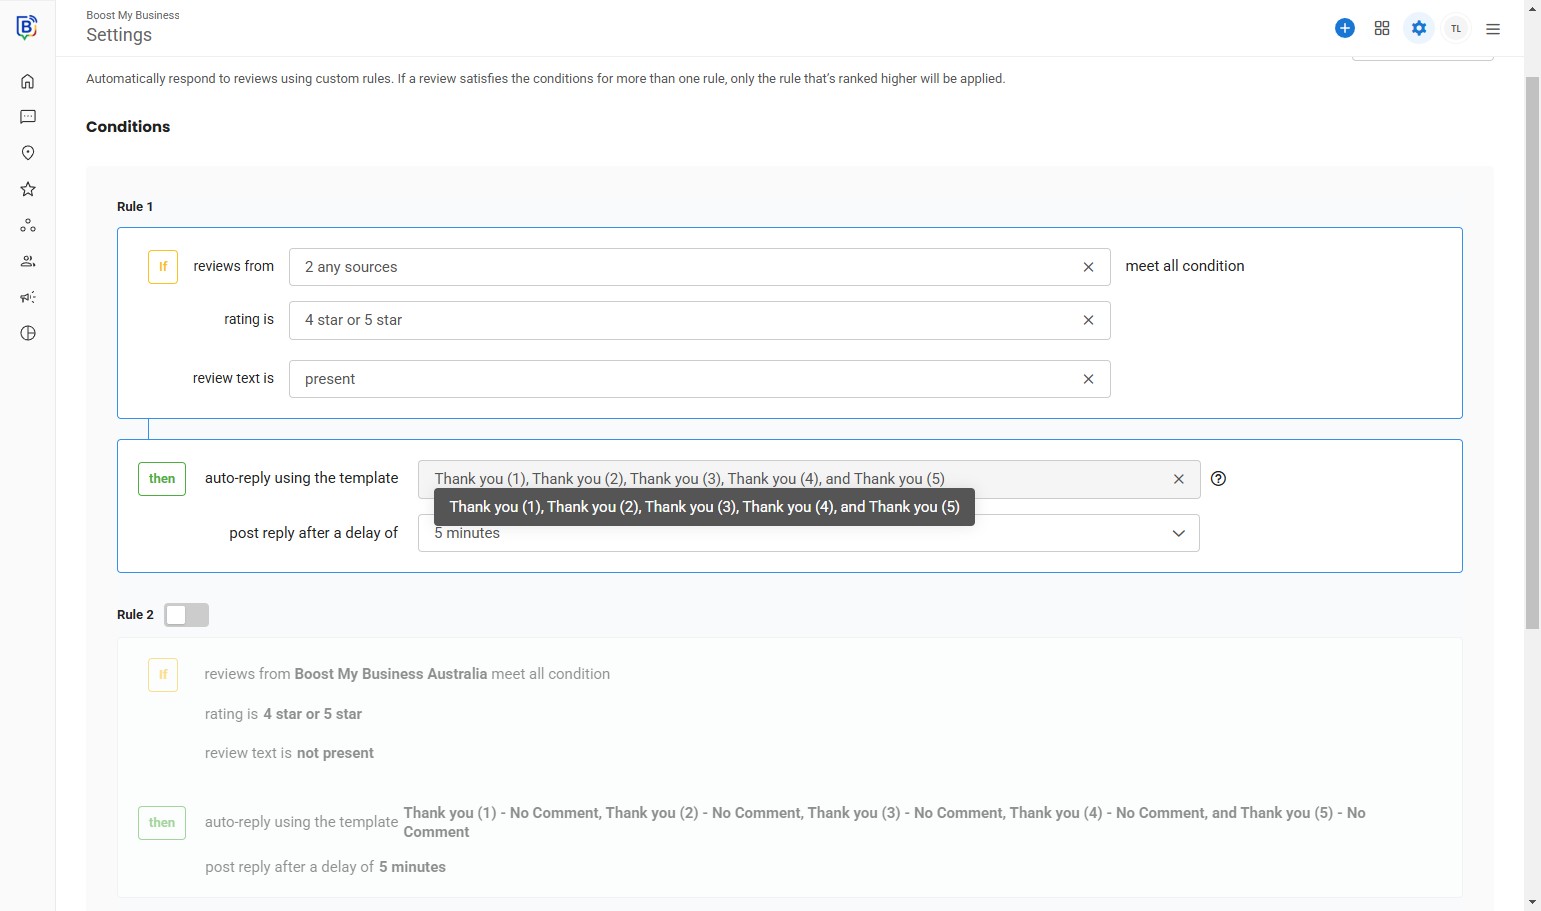Open the apps grid icon
The image size is (1541, 911).
point(1382,28)
